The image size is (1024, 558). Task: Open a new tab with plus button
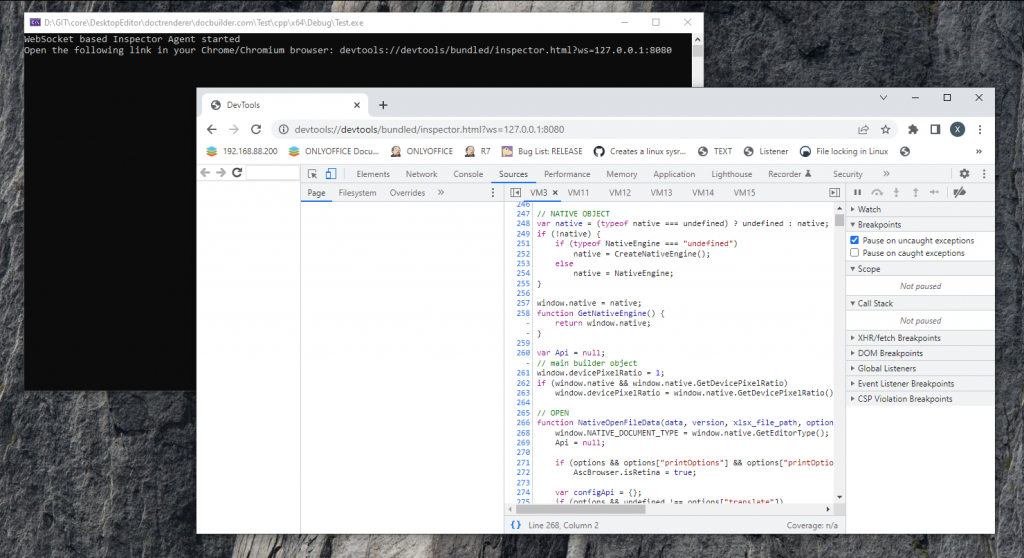coord(383,105)
